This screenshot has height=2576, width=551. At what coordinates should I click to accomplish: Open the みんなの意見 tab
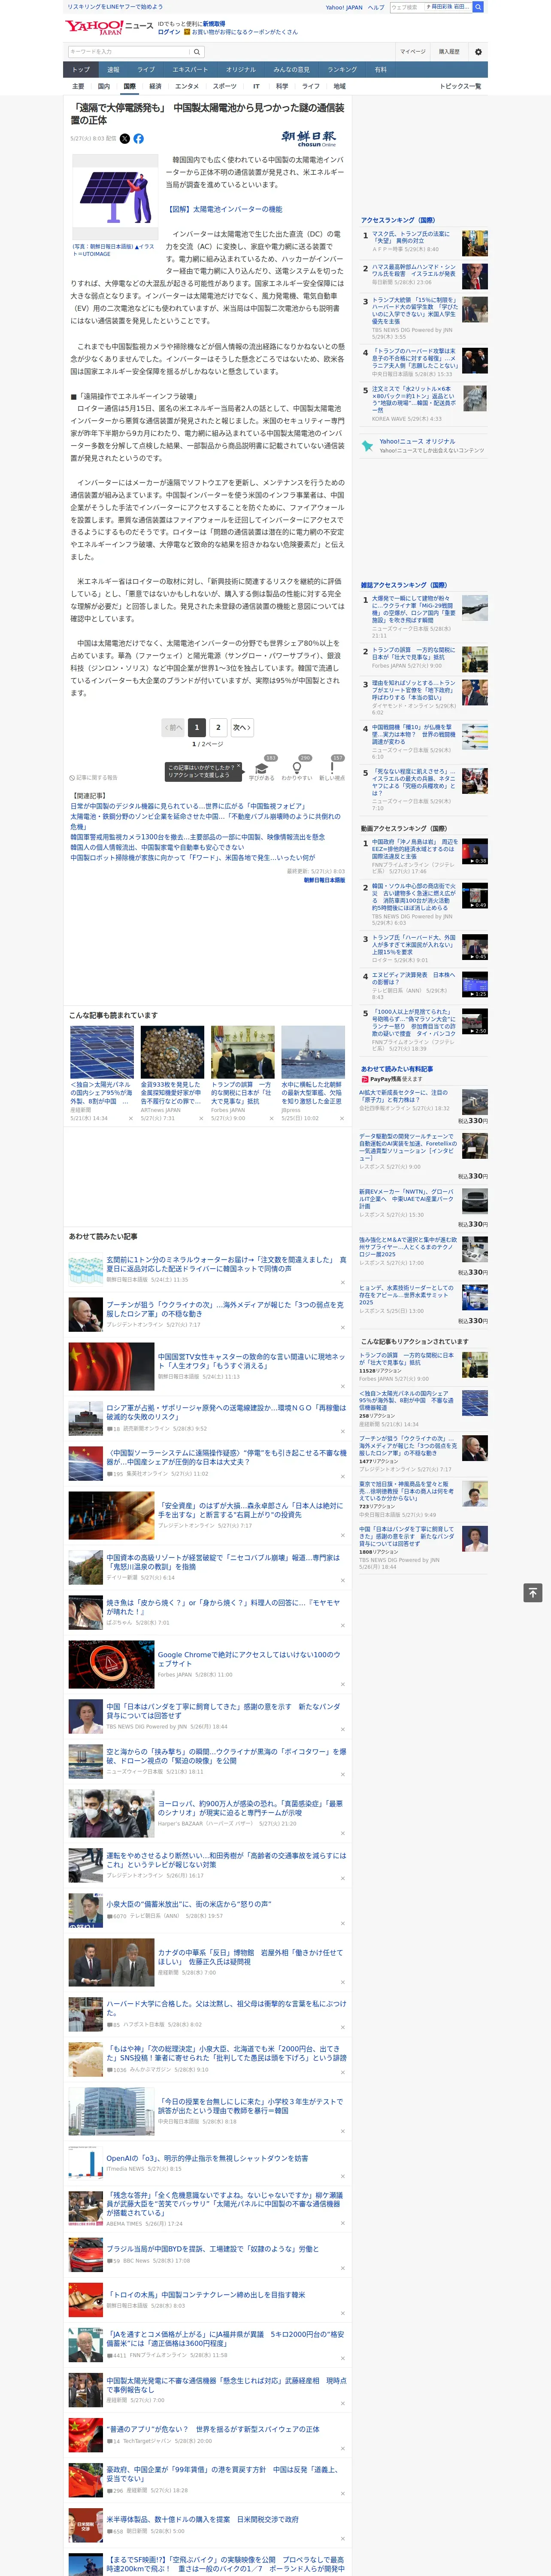click(292, 69)
